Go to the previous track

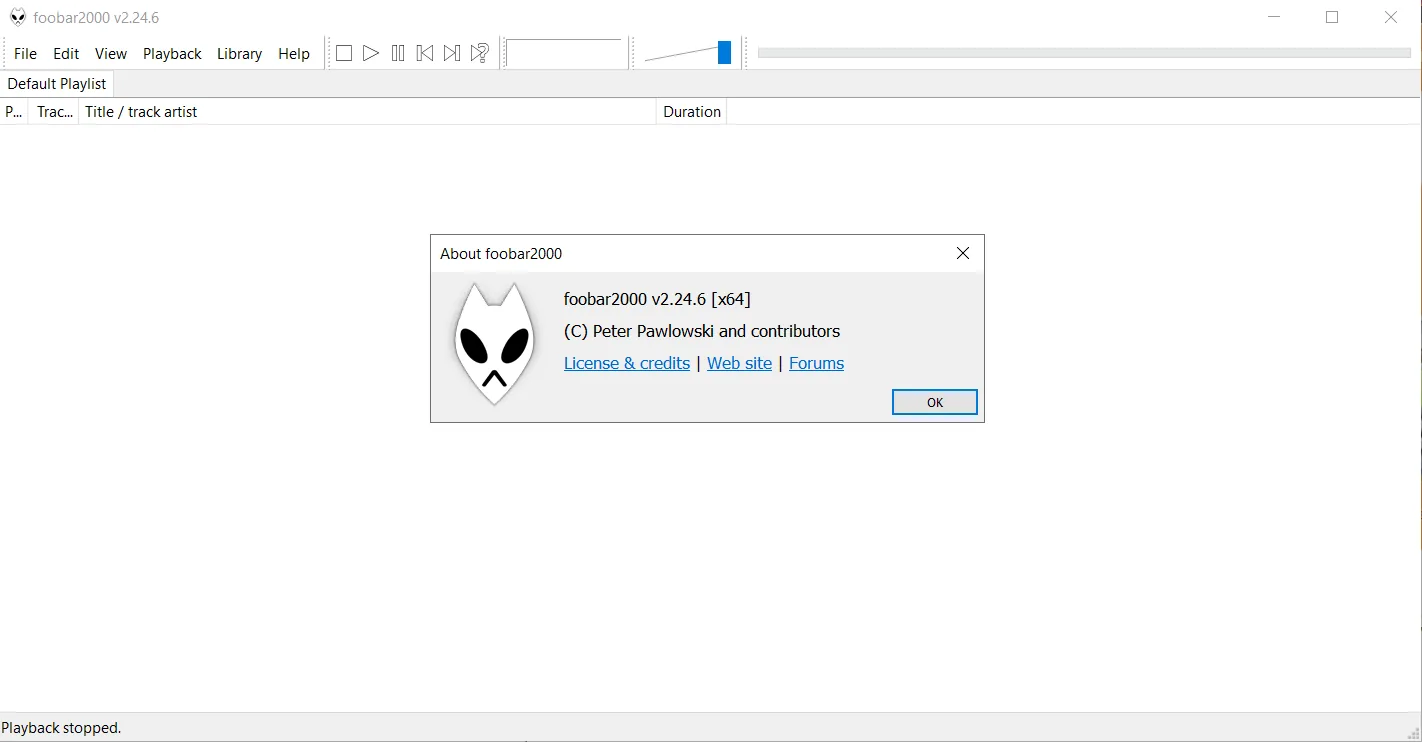pos(425,53)
